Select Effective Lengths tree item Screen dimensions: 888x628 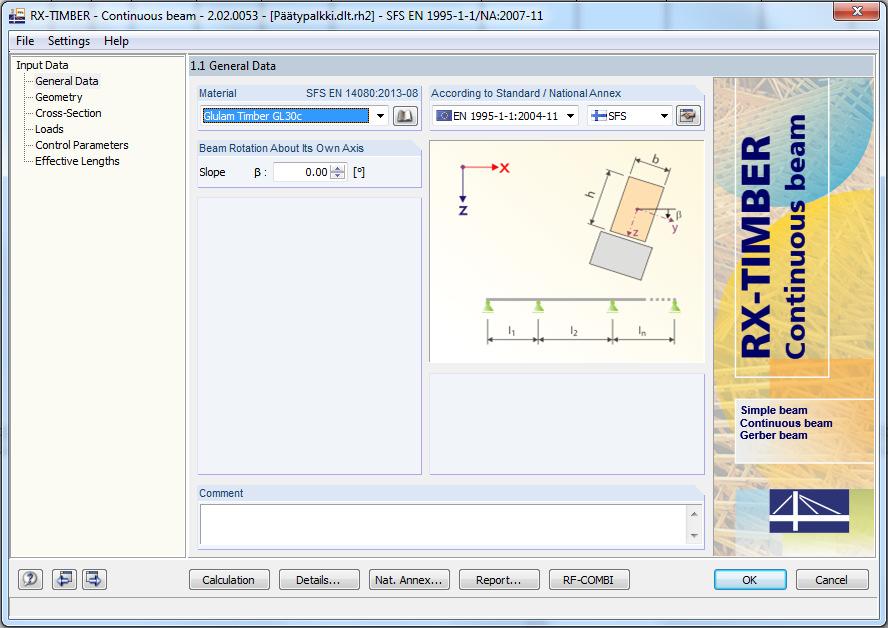click(x=78, y=161)
